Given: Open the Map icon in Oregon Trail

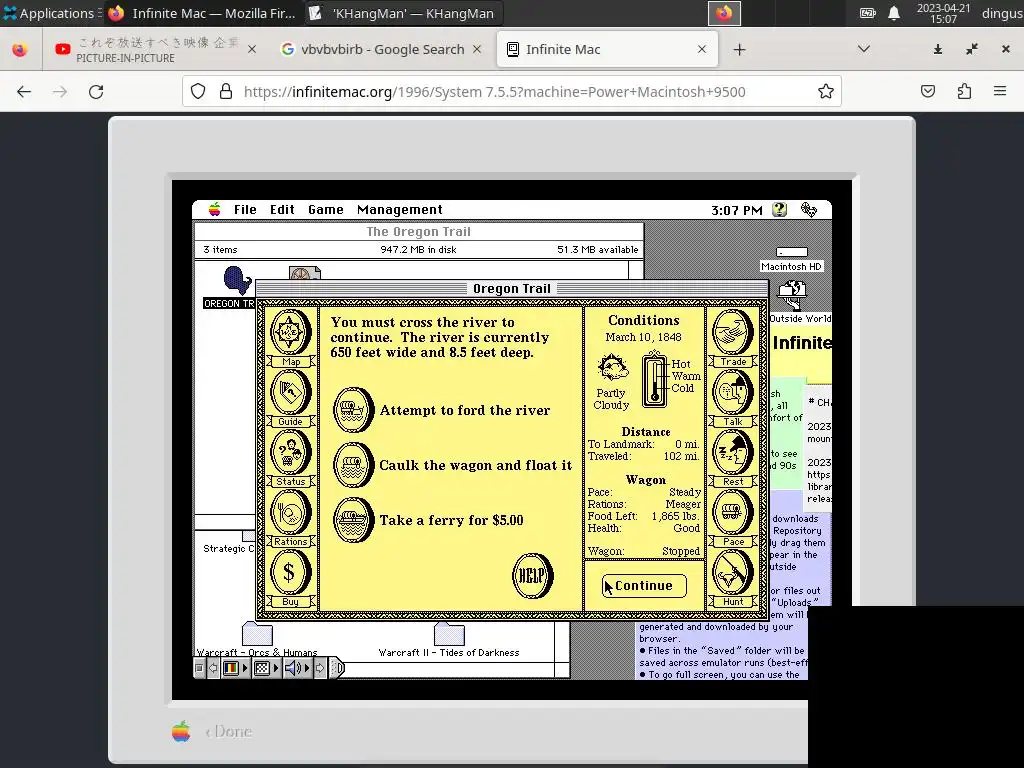Looking at the screenshot, I should 290,332.
